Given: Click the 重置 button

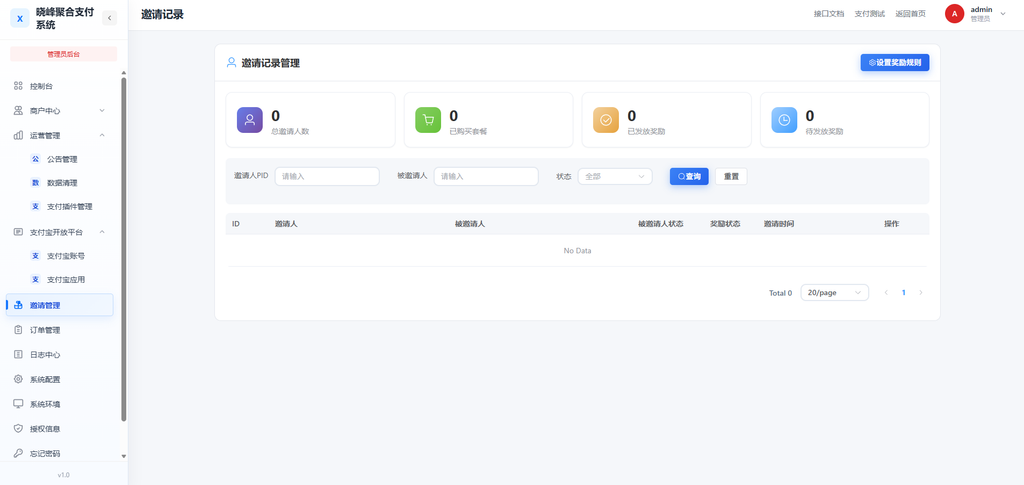Looking at the screenshot, I should click(731, 176).
